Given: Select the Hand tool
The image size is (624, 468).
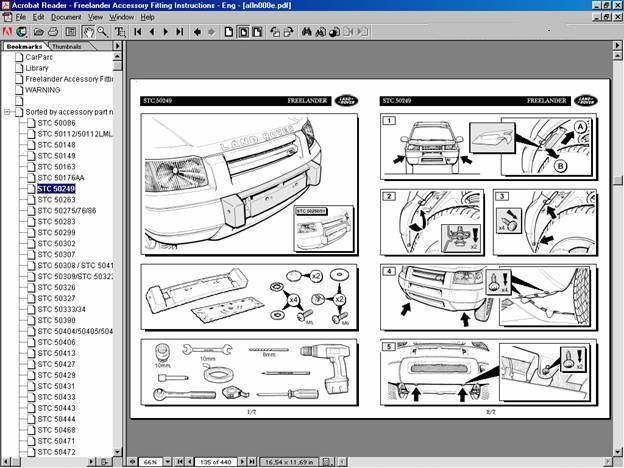Looking at the screenshot, I should pos(88,32).
